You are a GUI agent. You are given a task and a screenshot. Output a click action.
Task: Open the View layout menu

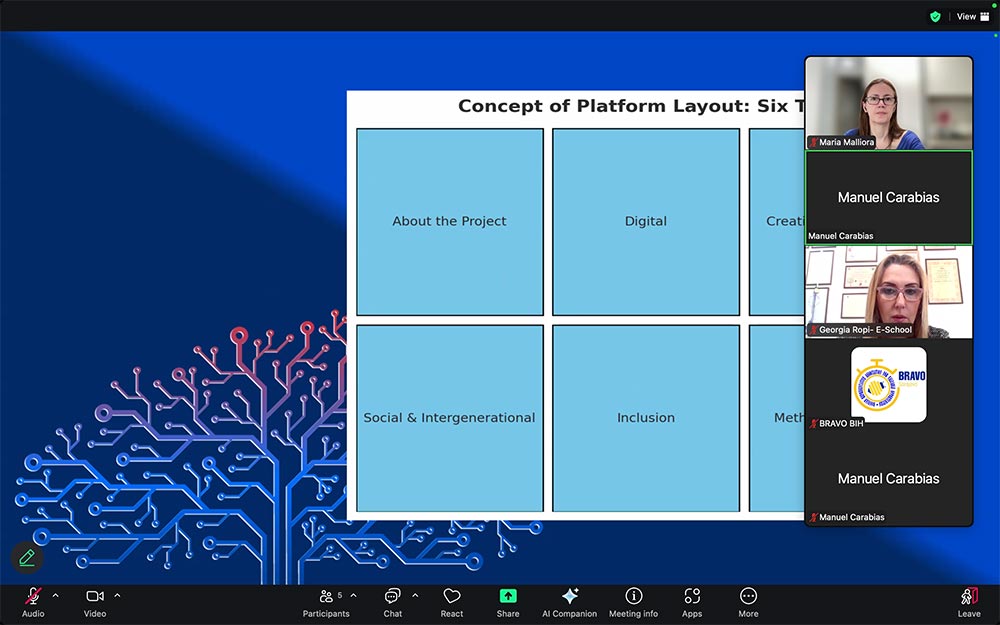pyautogui.click(x=972, y=16)
